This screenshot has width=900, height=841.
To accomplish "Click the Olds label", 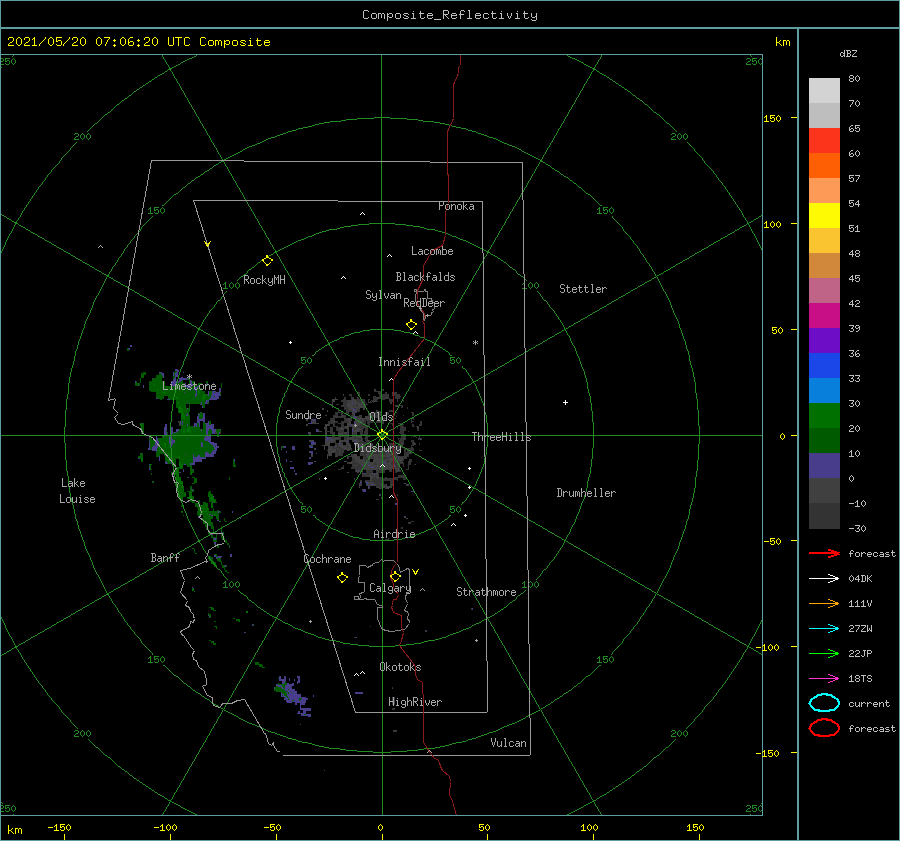I will [x=381, y=417].
